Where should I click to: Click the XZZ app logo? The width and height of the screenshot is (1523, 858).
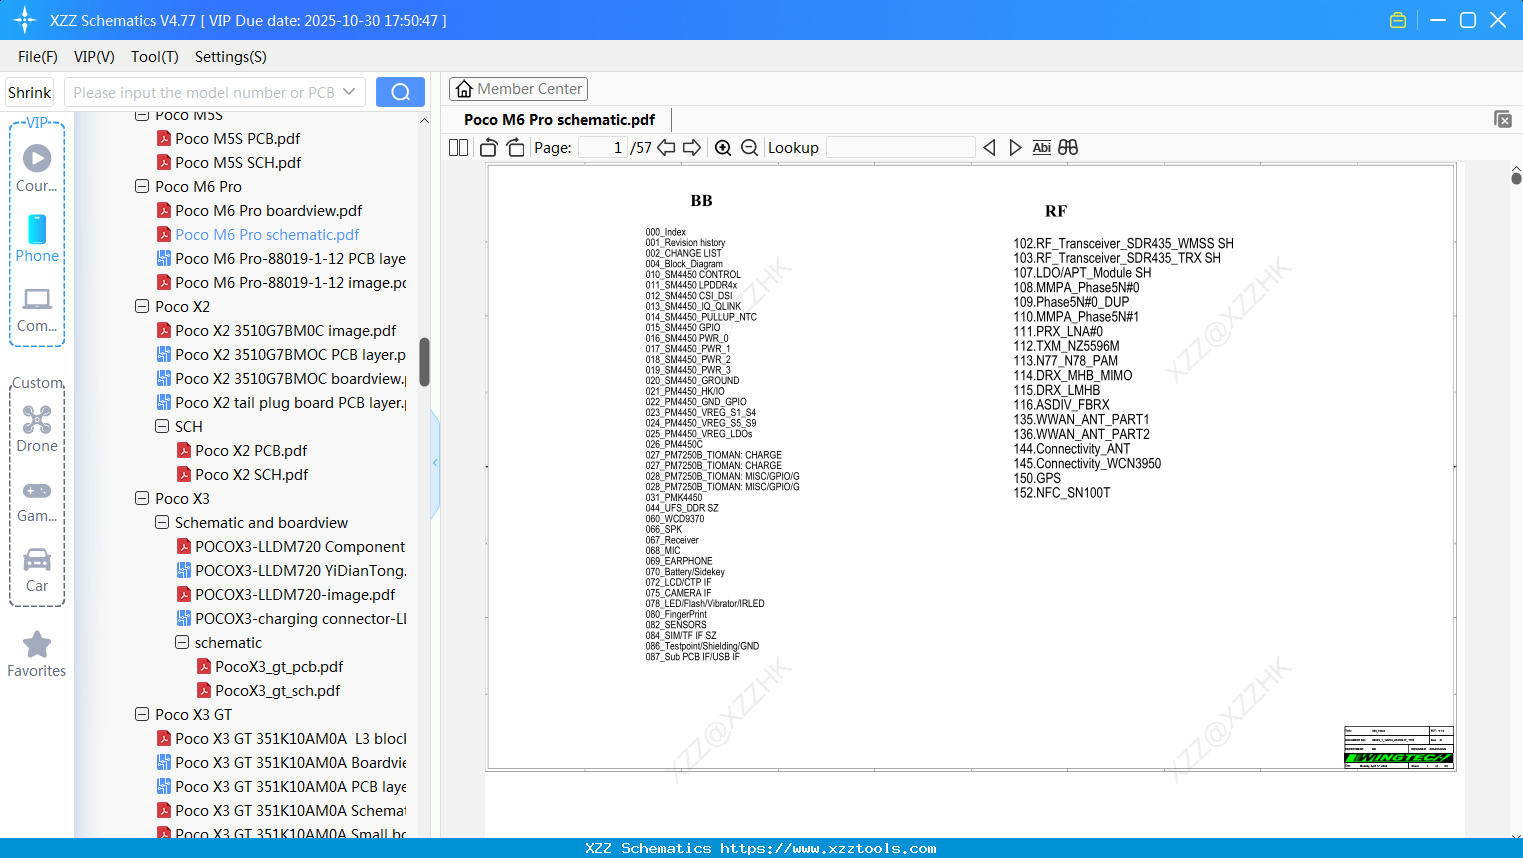25,20
